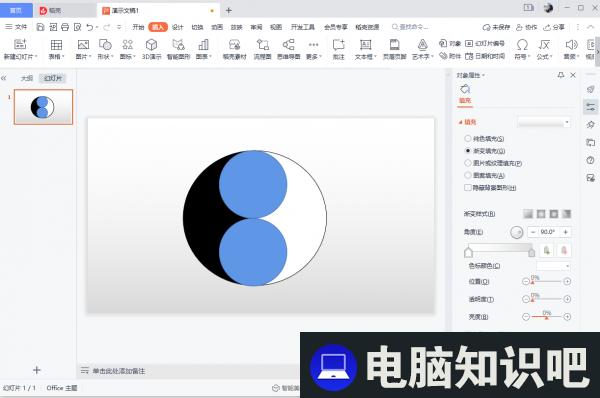Insert audio with the speaker icon
600x398 pixels.
coord(571,45)
